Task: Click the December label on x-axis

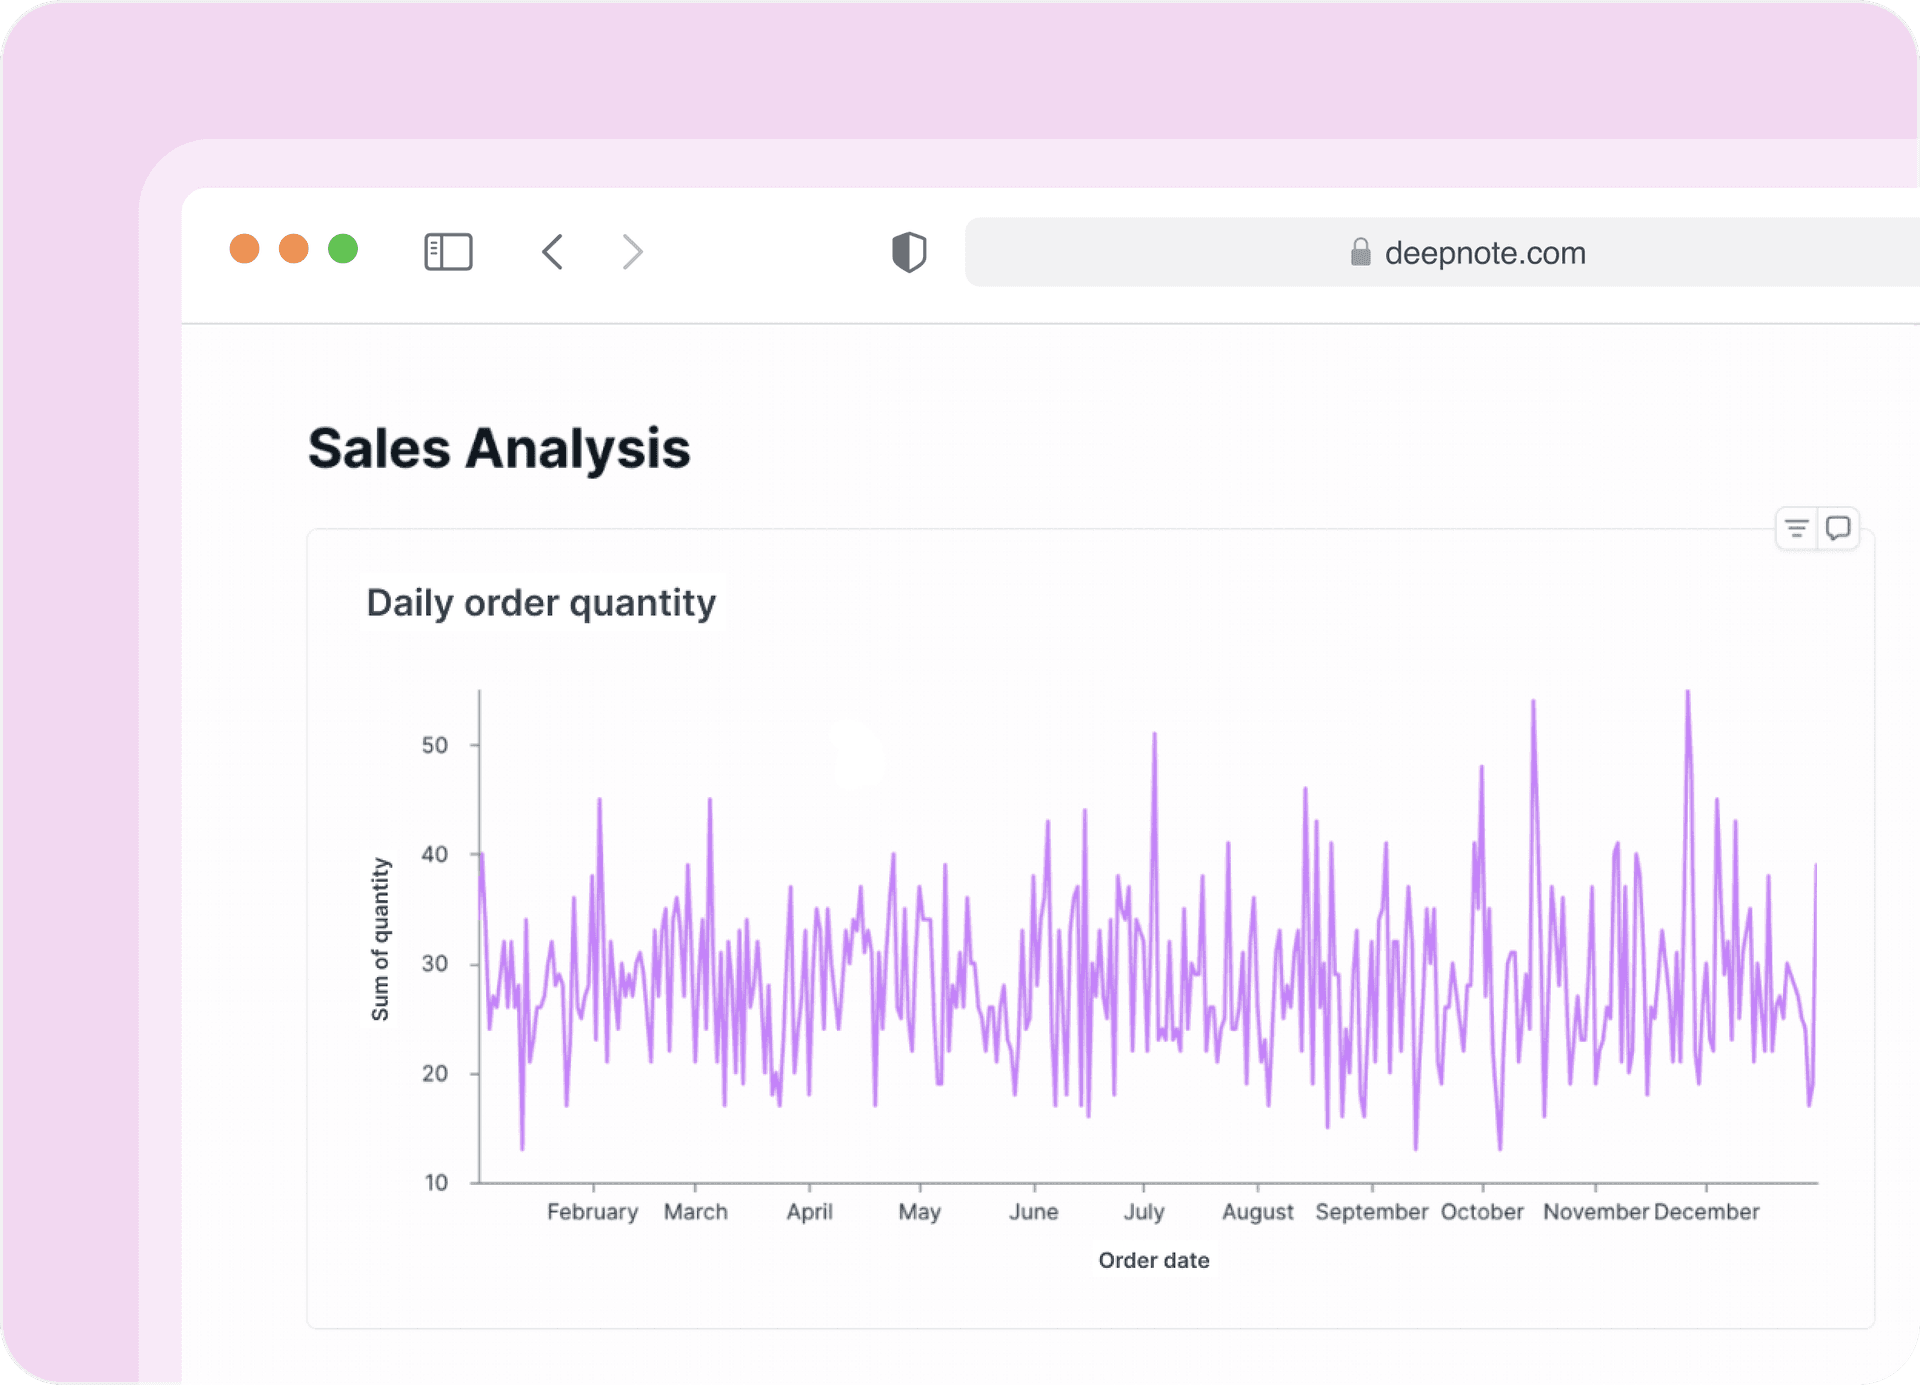Action: pos(1706,1212)
